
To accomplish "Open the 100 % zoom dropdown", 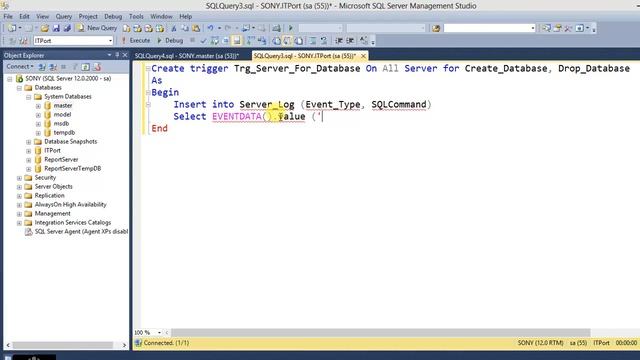I will [x=159, y=333].
